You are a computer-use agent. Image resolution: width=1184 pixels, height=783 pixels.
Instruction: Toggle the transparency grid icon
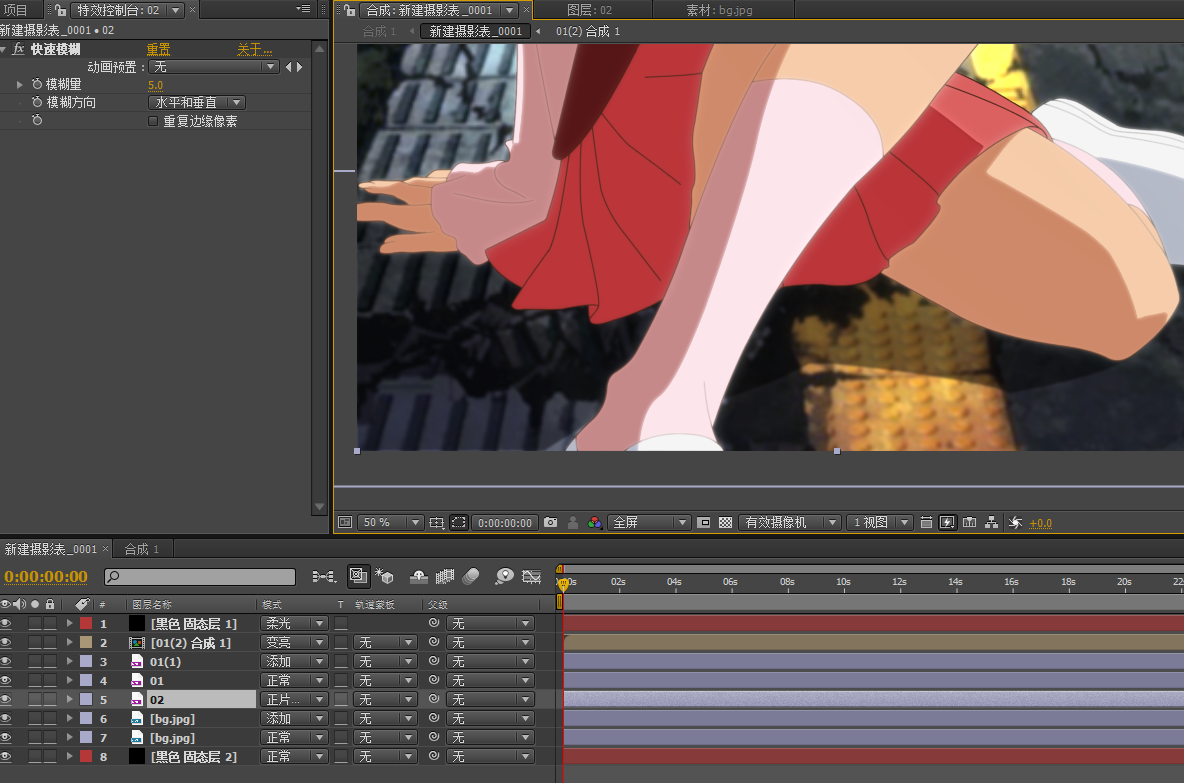tap(725, 522)
